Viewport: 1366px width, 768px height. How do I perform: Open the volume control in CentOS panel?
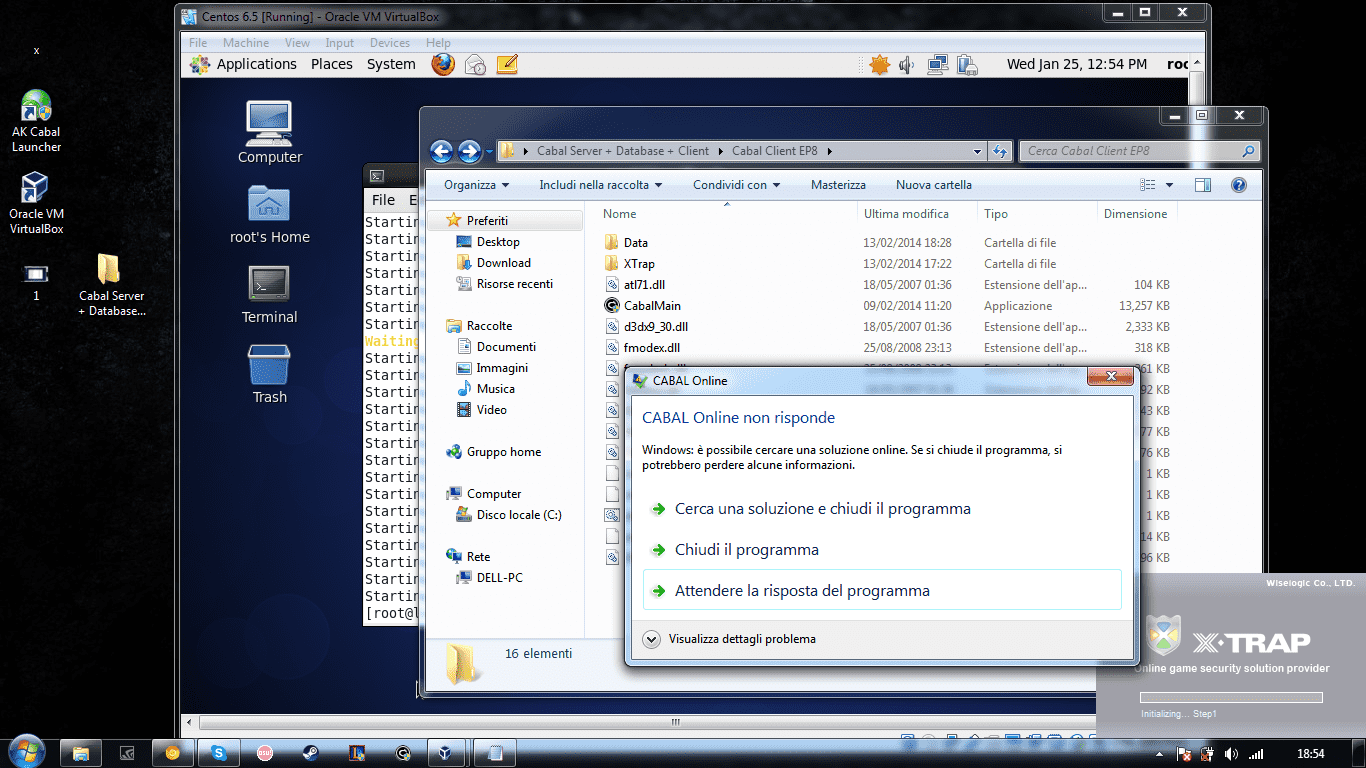point(907,64)
